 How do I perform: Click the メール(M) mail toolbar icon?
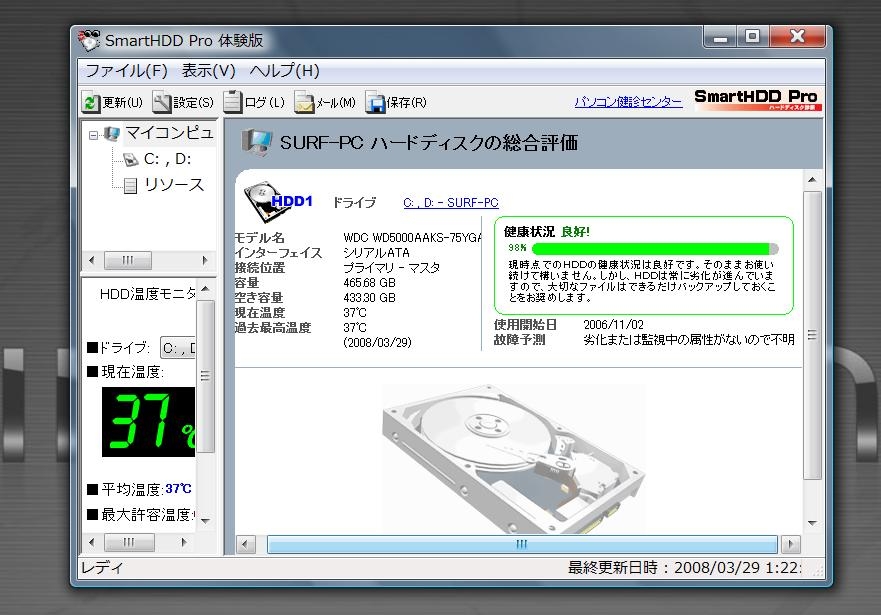point(304,102)
